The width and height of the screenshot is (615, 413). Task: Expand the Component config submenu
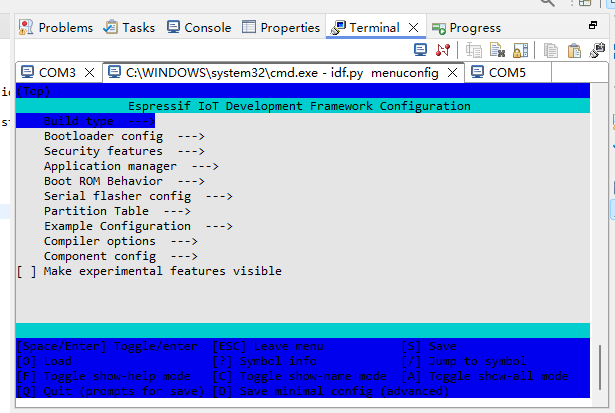120,256
